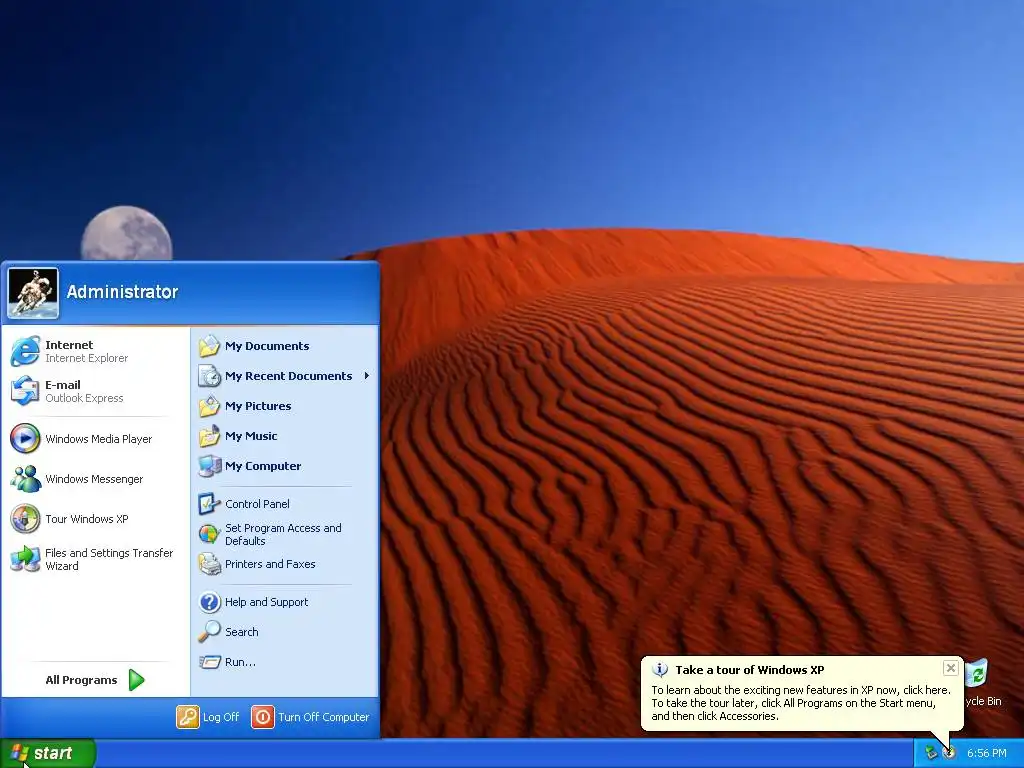Click the Control Panel icon

pos(210,504)
